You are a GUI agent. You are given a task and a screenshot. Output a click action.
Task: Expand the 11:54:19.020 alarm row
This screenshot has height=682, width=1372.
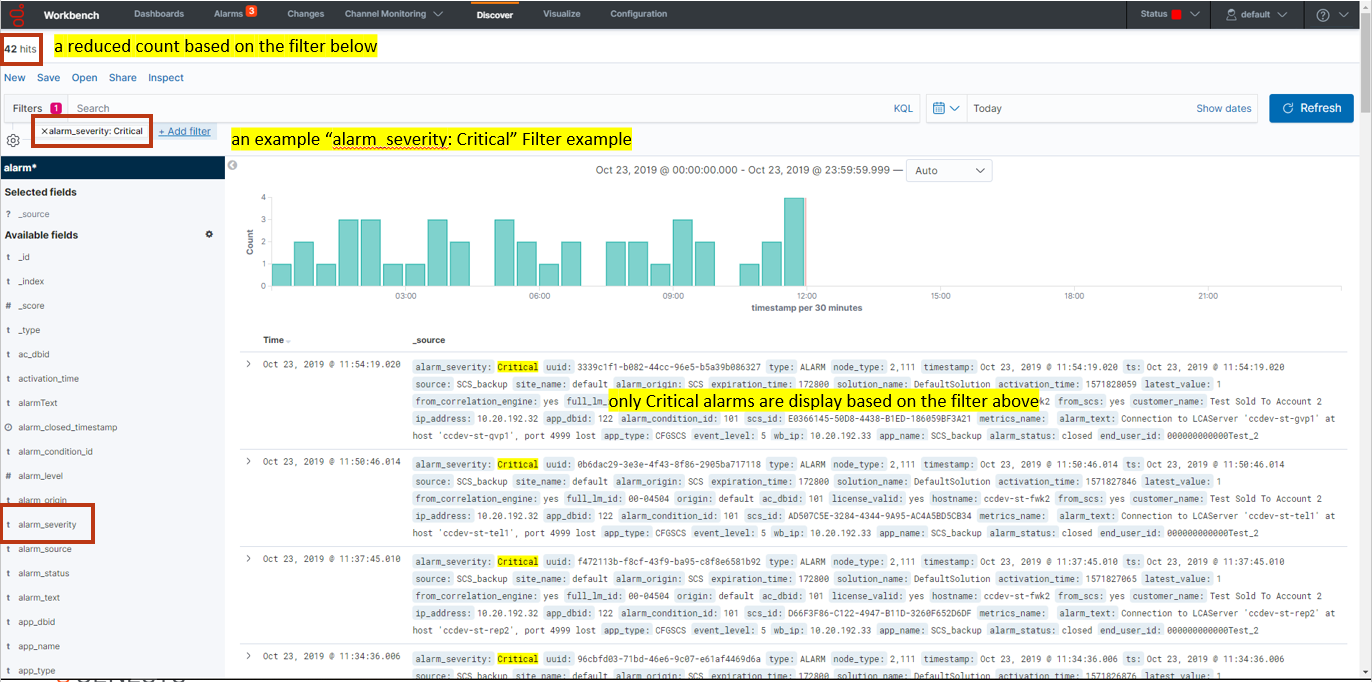(x=249, y=363)
